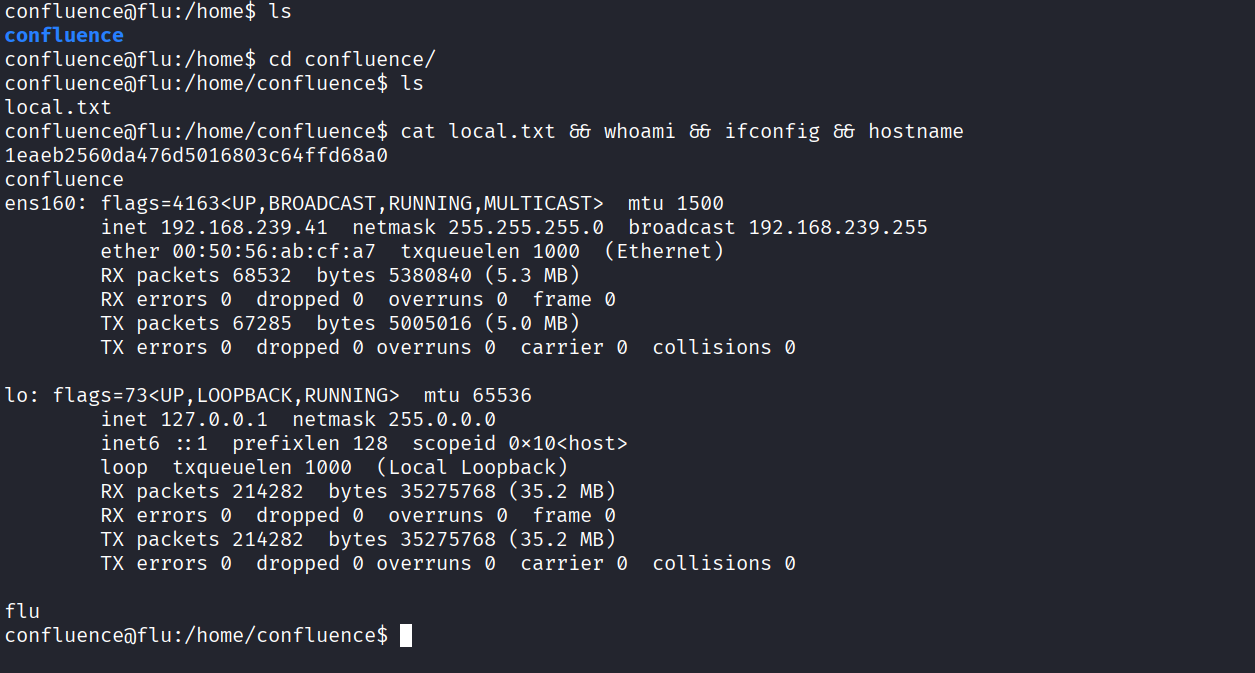Click the (Ethernet) label text
The width and height of the screenshot is (1255, 673).
(664, 252)
